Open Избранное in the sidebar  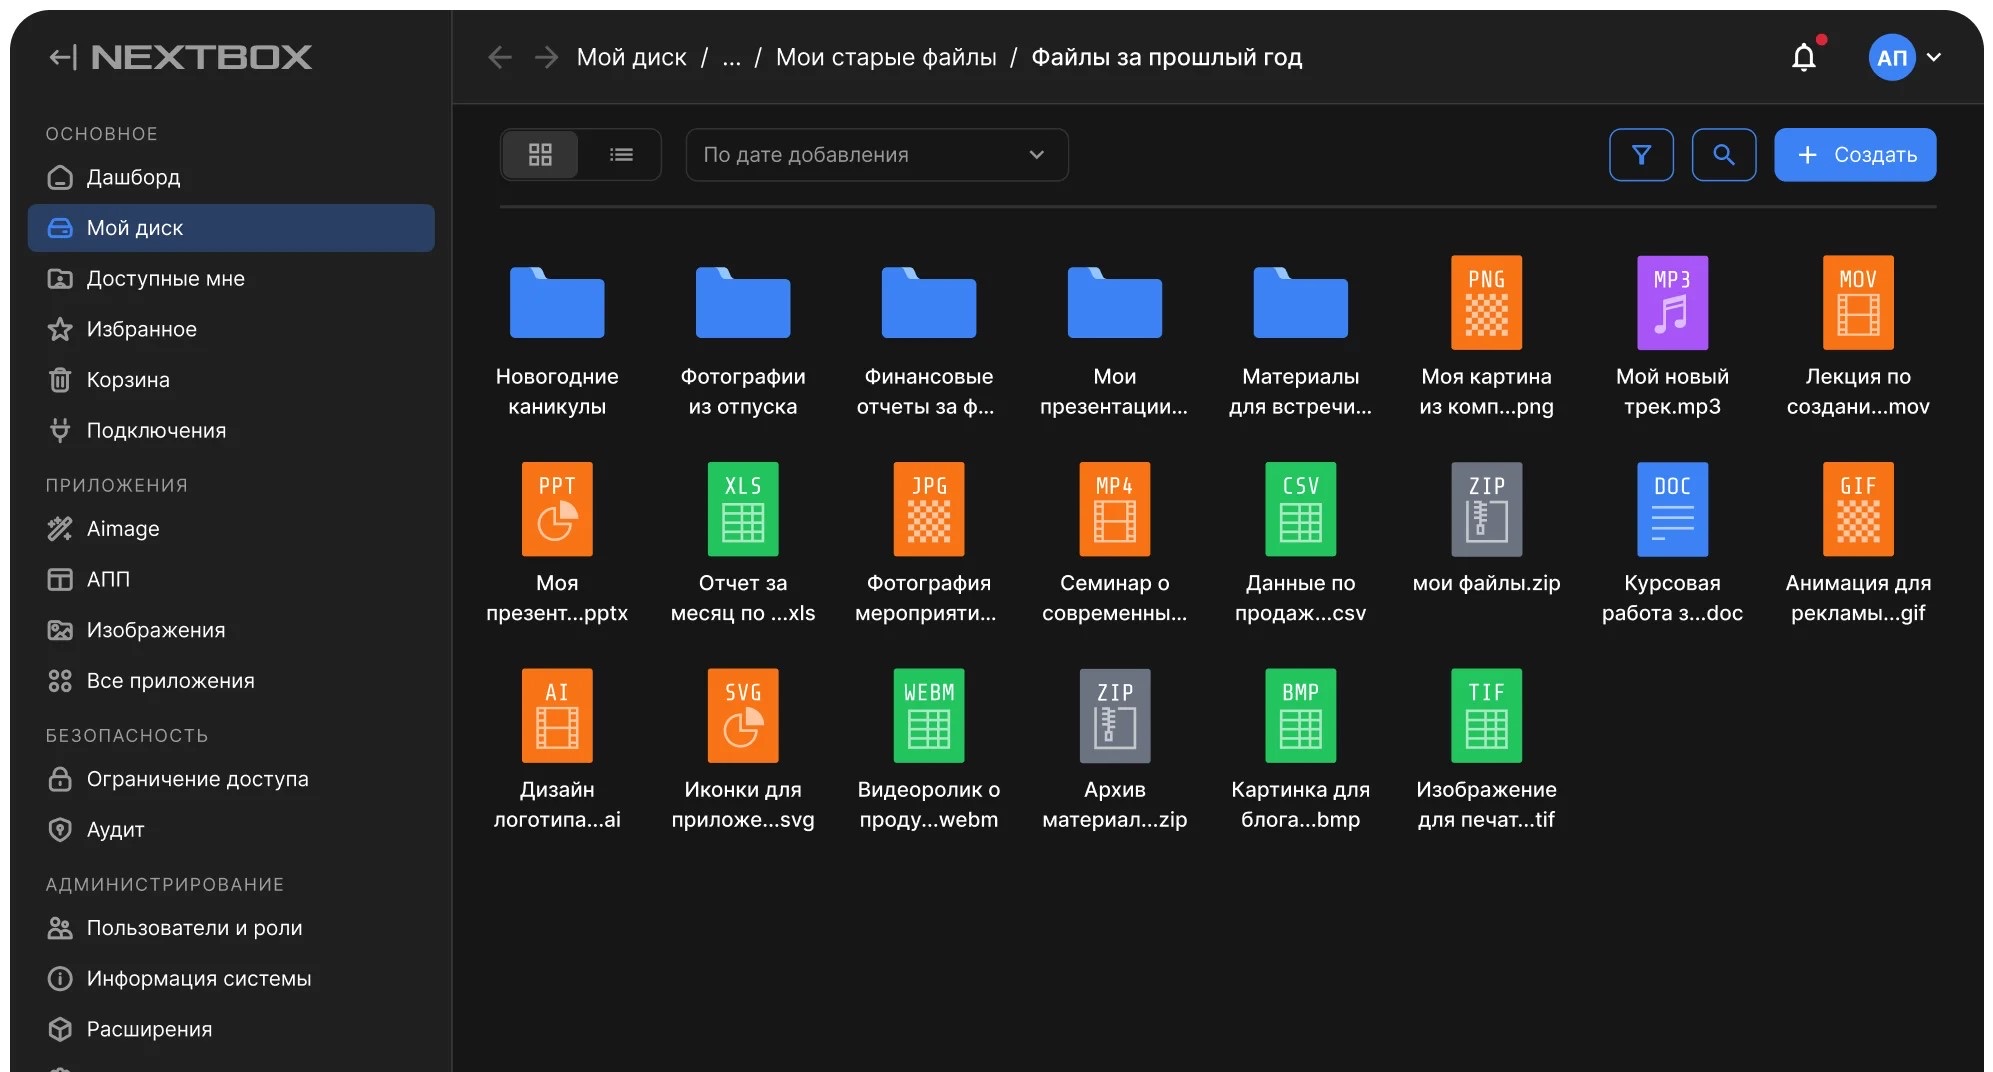[x=231, y=329]
